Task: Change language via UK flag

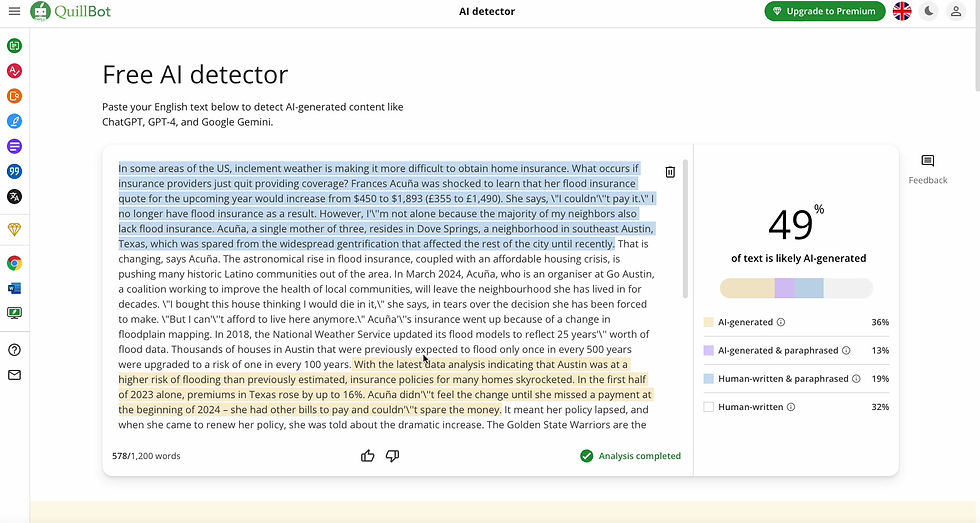Action: click(x=902, y=11)
